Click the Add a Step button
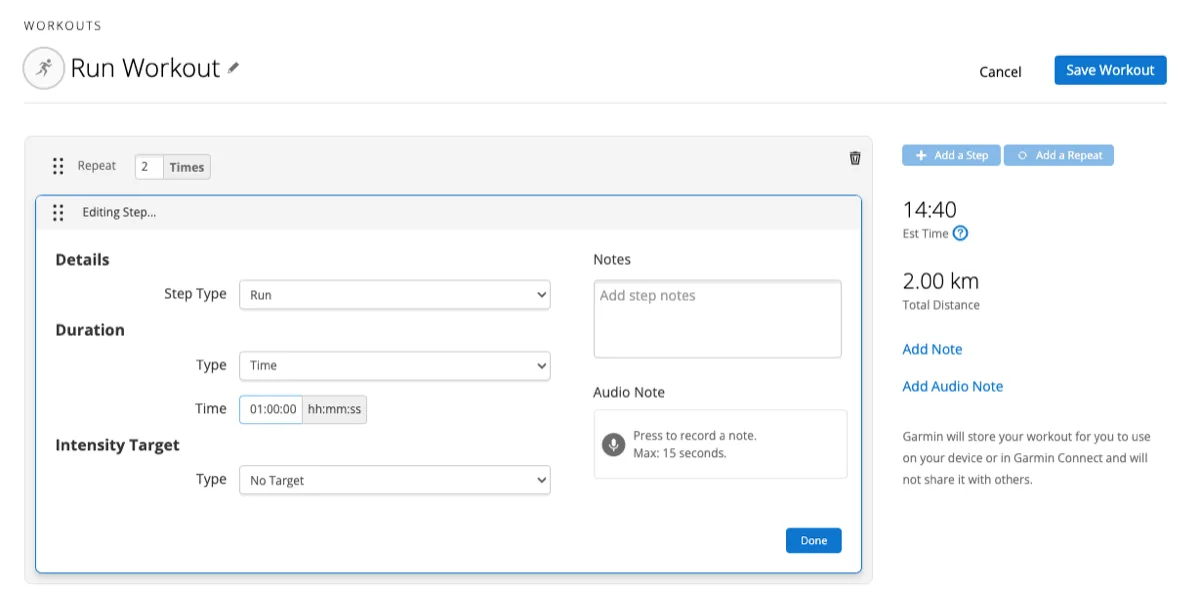Screen dimensions: 1200x593 click(951, 156)
